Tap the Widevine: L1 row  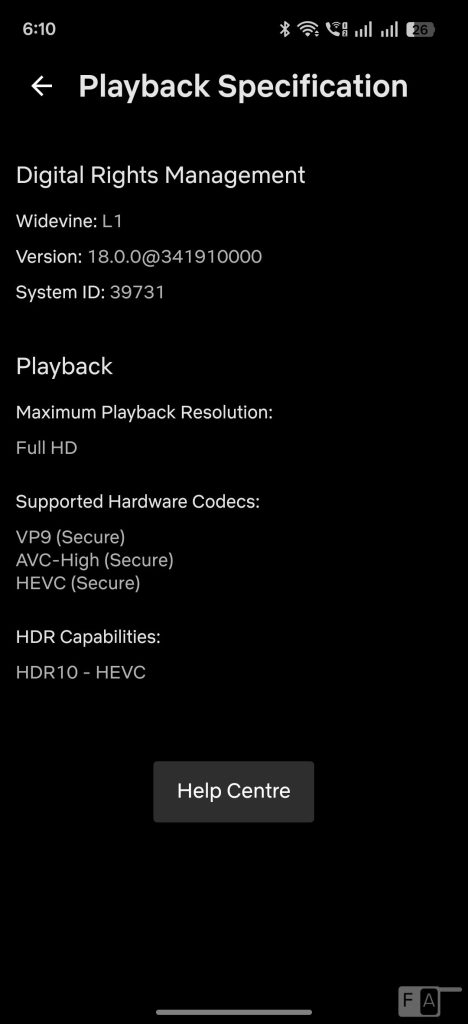click(x=69, y=221)
